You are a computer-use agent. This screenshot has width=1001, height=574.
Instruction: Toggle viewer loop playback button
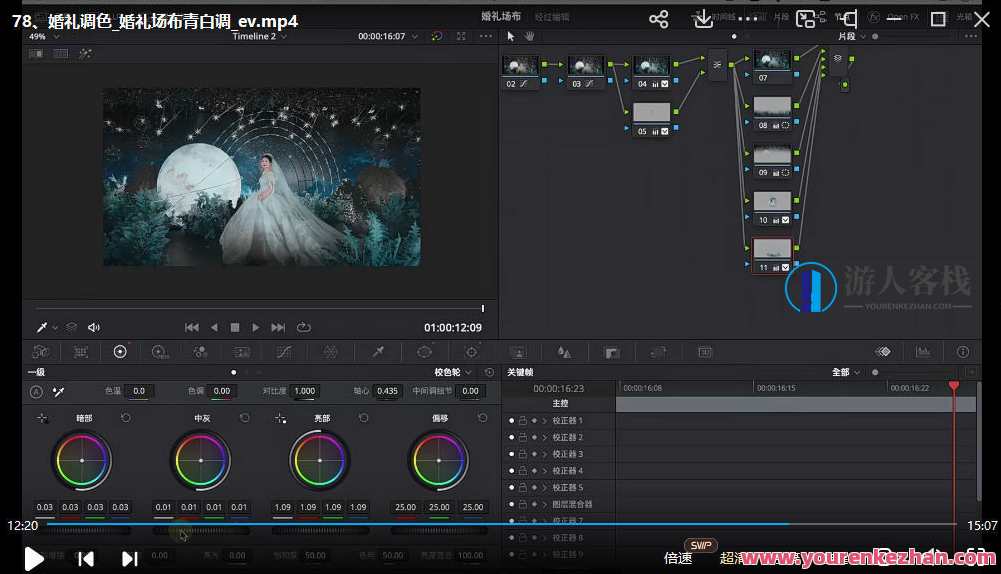point(303,327)
